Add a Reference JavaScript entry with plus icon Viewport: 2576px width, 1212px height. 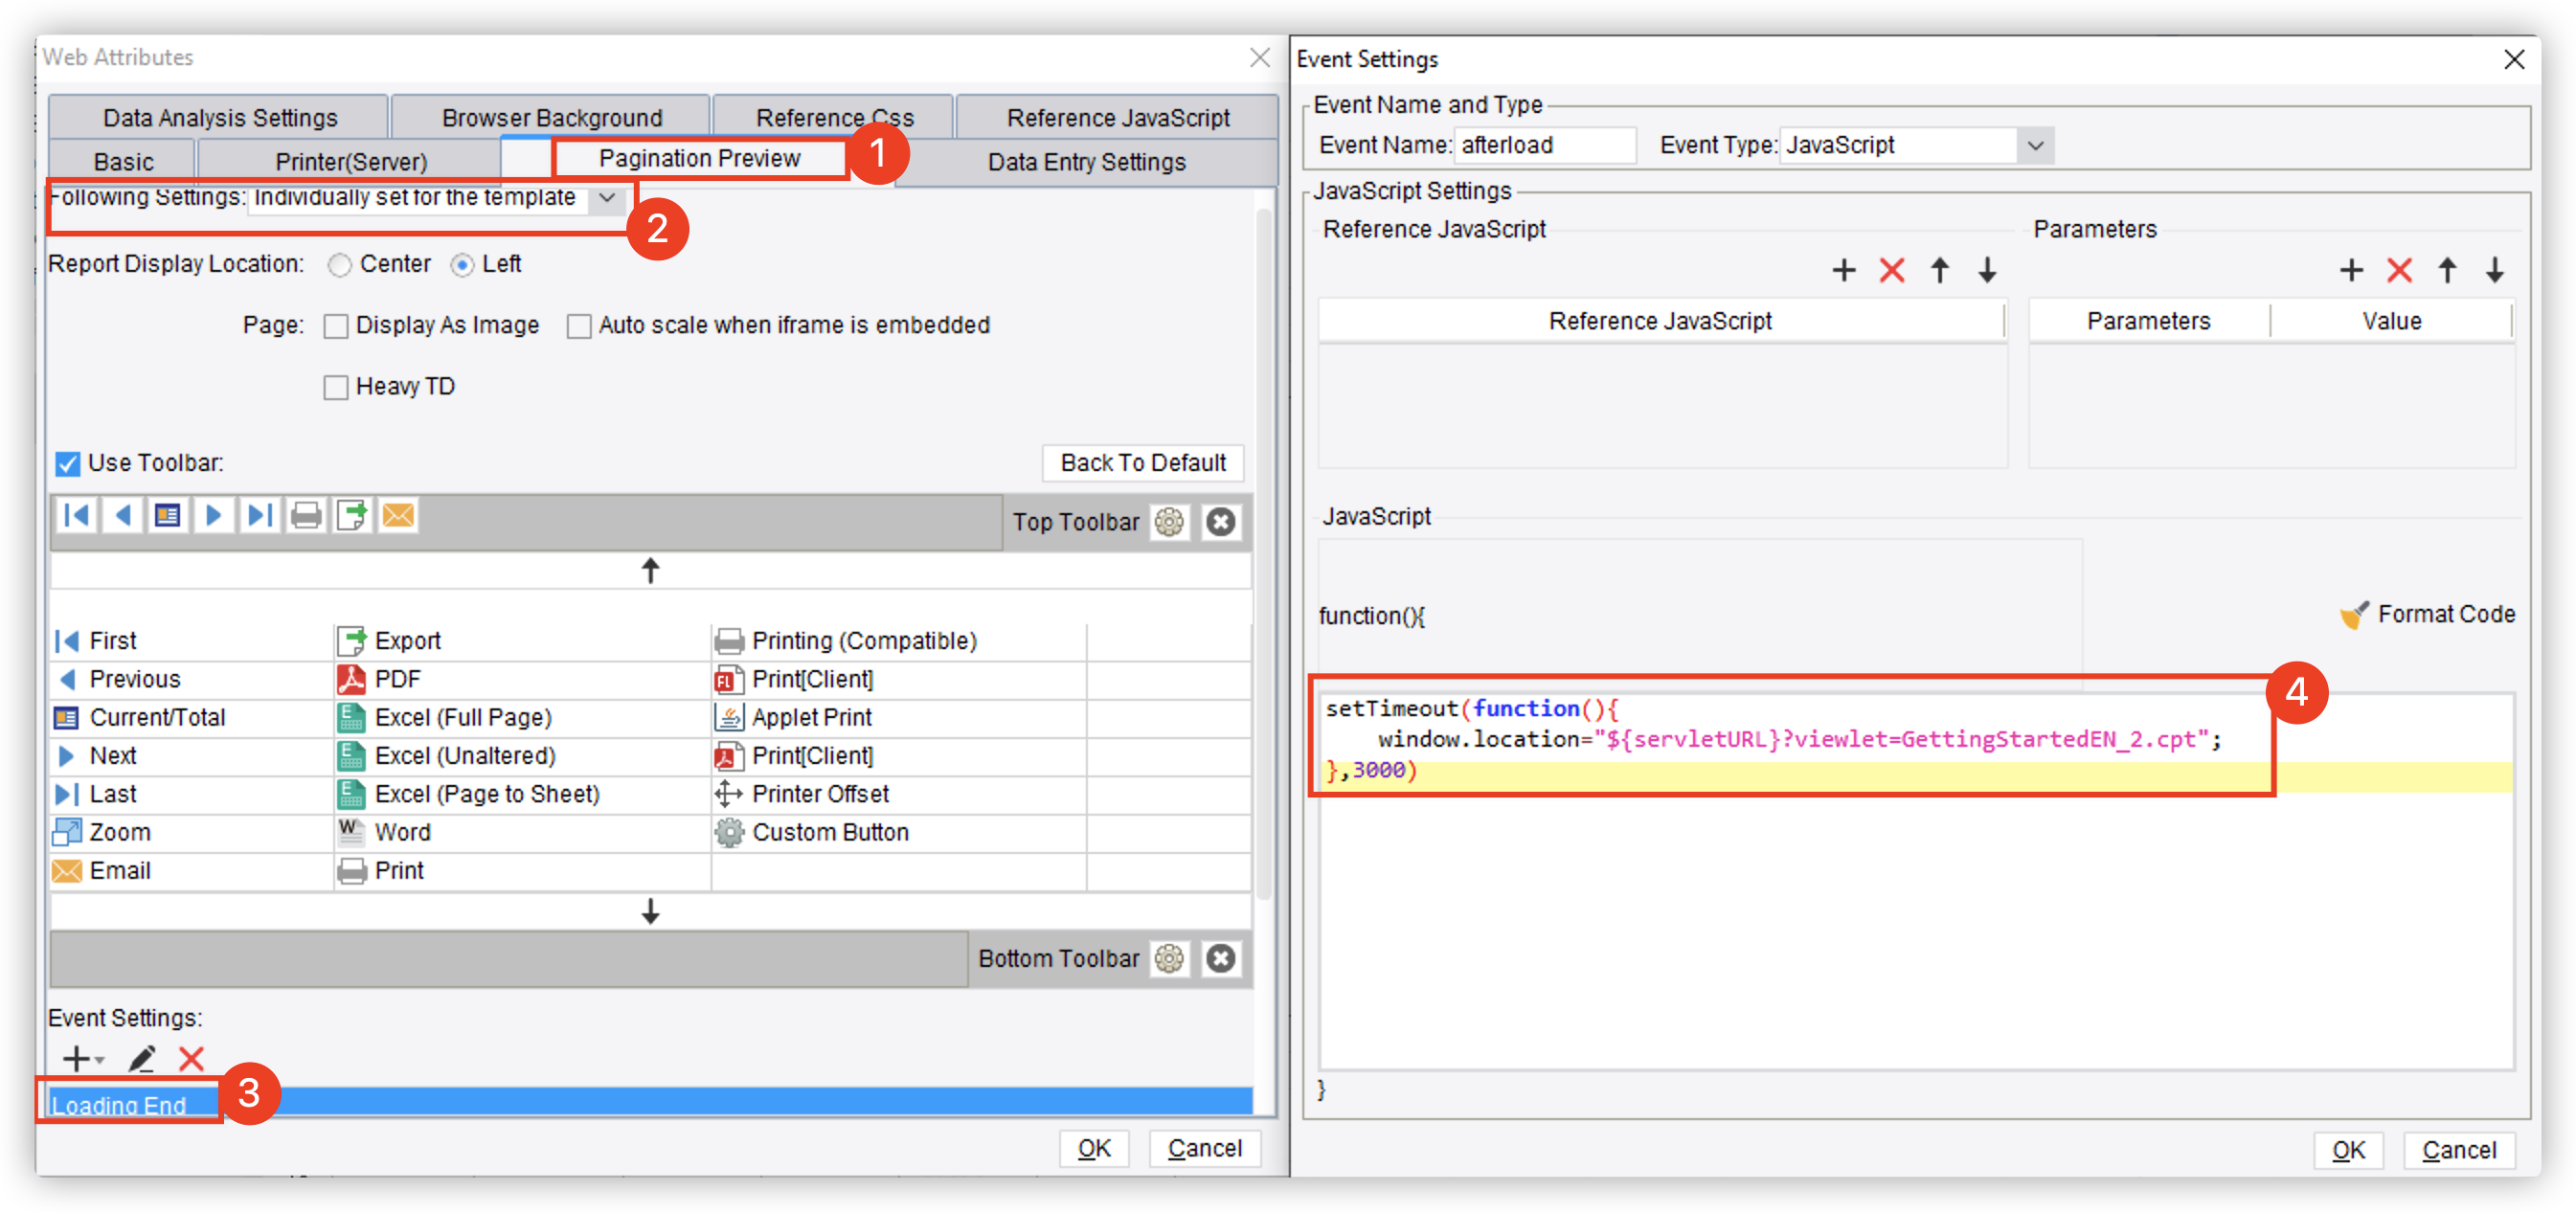point(1843,270)
